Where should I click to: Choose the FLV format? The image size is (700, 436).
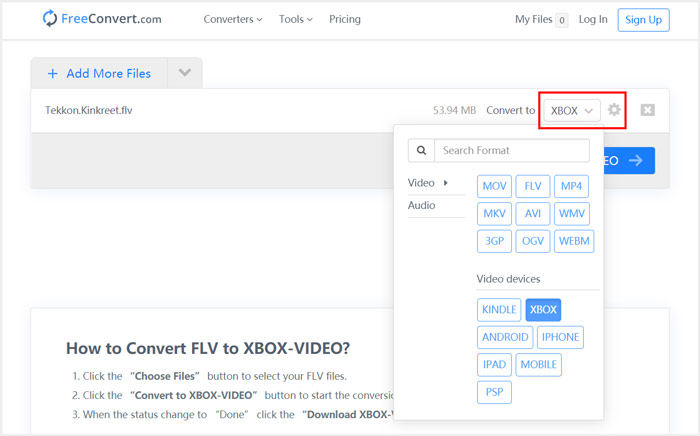coord(533,186)
